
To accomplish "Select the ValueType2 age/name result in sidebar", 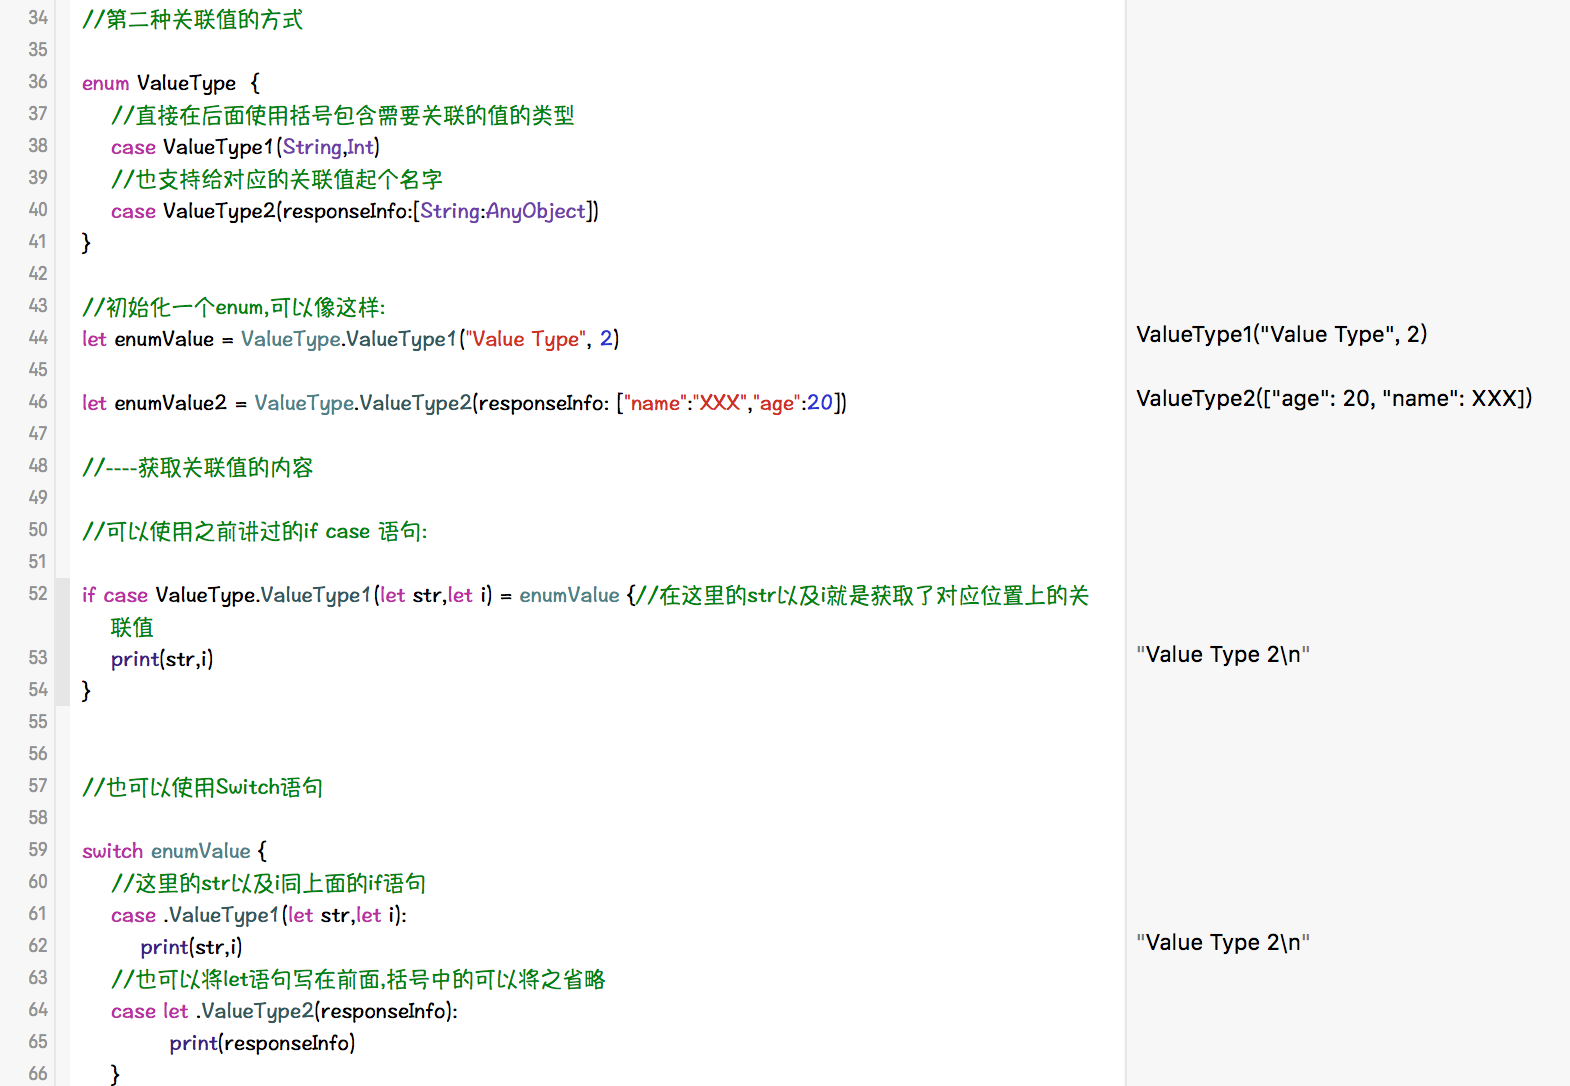I will (x=1333, y=399).
